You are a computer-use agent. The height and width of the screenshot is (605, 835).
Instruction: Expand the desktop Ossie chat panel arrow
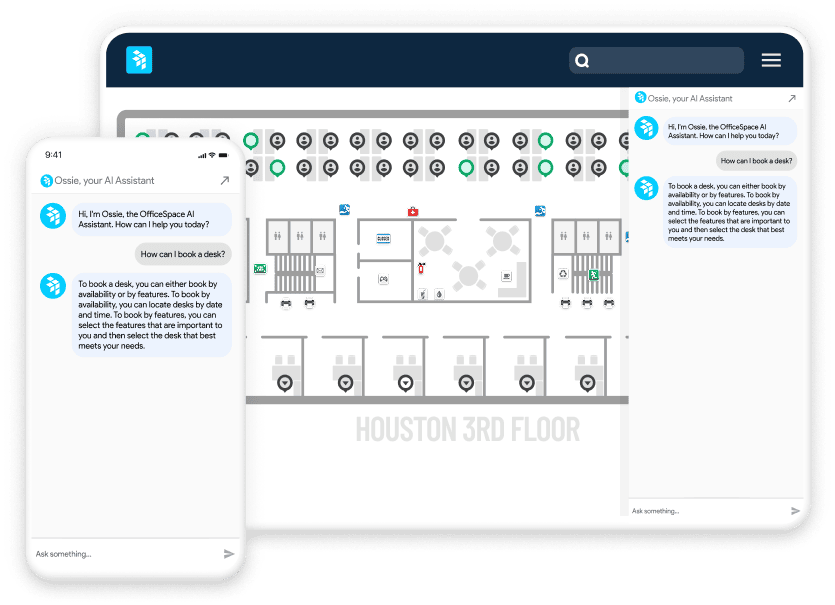pyautogui.click(x=792, y=98)
